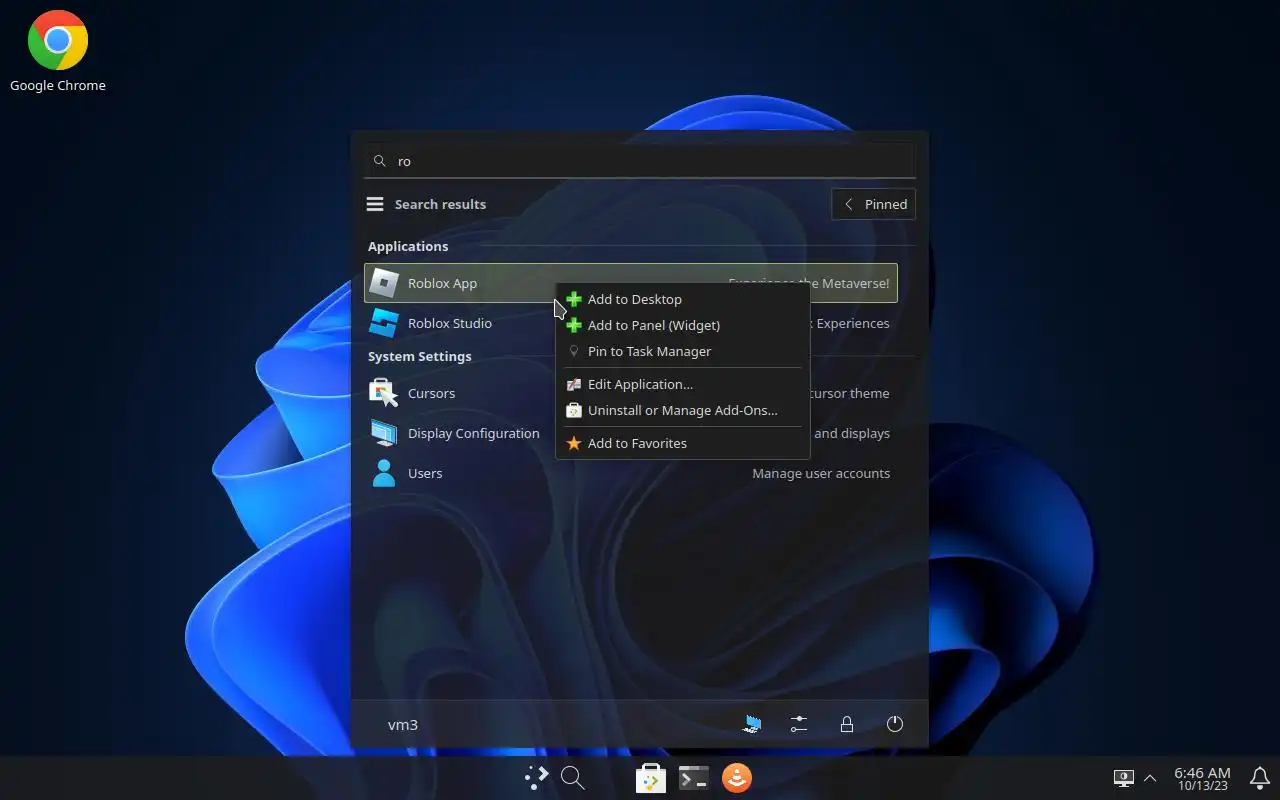Click the "Users" result label

point(425,473)
